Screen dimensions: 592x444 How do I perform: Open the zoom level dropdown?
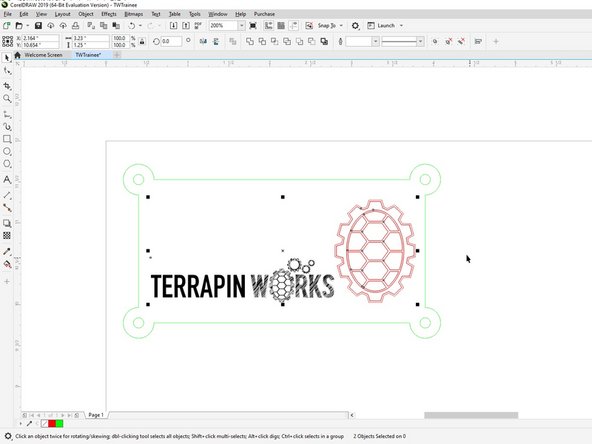[x=241, y=26]
